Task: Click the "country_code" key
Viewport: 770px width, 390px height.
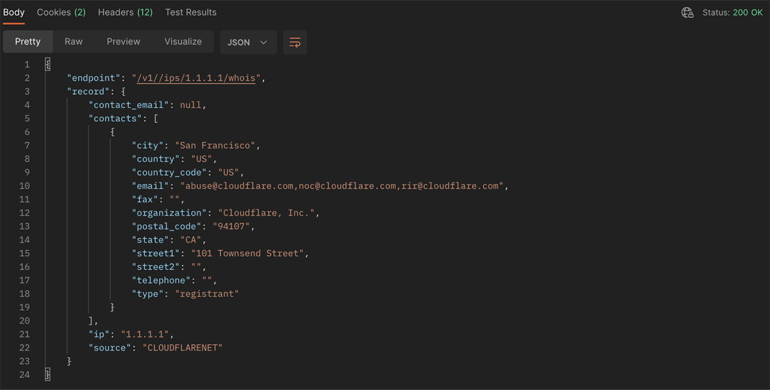Action: pyautogui.click(x=169, y=172)
